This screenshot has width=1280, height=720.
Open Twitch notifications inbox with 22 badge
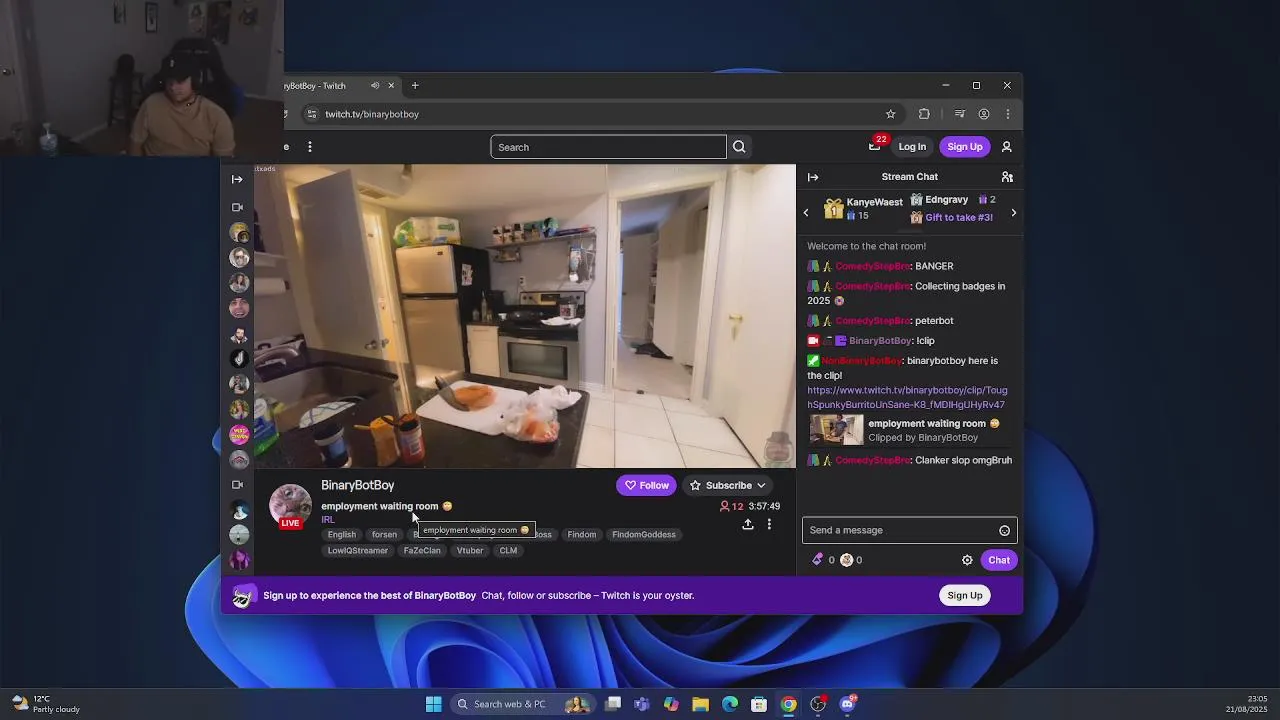[875, 146]
